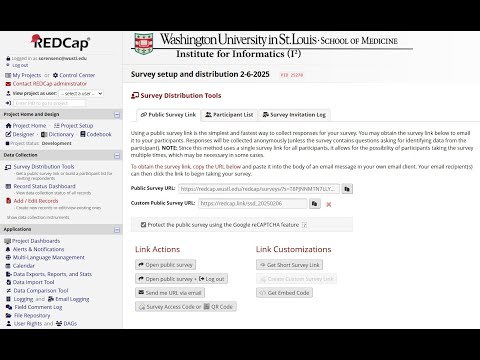Click the Project Home house icon
This screenshot has height=360, width=480.
(x=8, y=126)
